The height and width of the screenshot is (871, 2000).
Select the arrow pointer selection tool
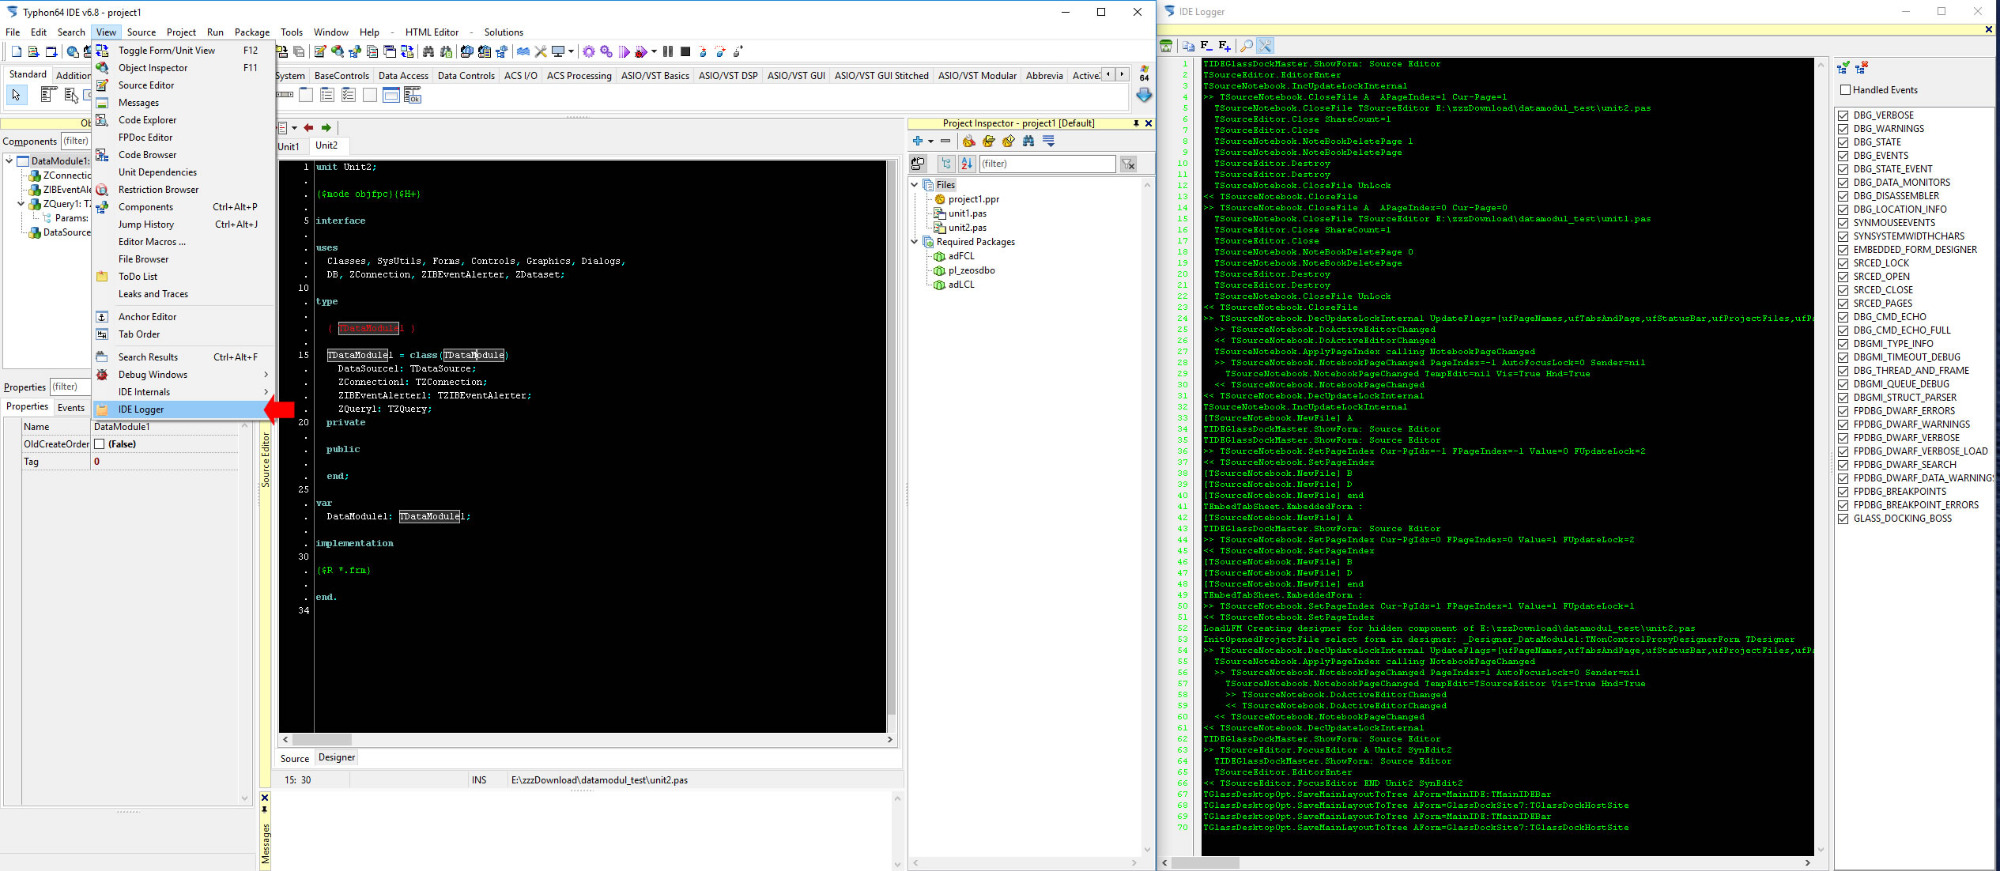pyautogui.click(x=16, y=95)
